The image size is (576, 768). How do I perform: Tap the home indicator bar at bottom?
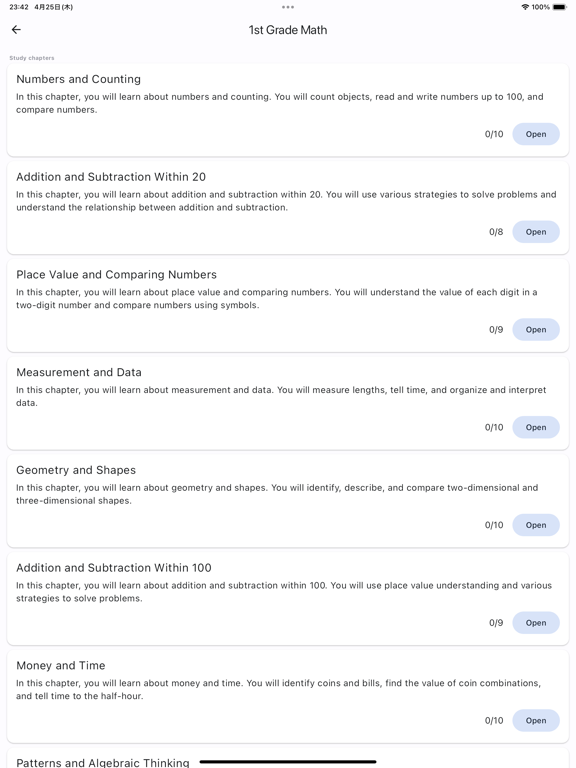pyautogui.click(x=288, y=762)
